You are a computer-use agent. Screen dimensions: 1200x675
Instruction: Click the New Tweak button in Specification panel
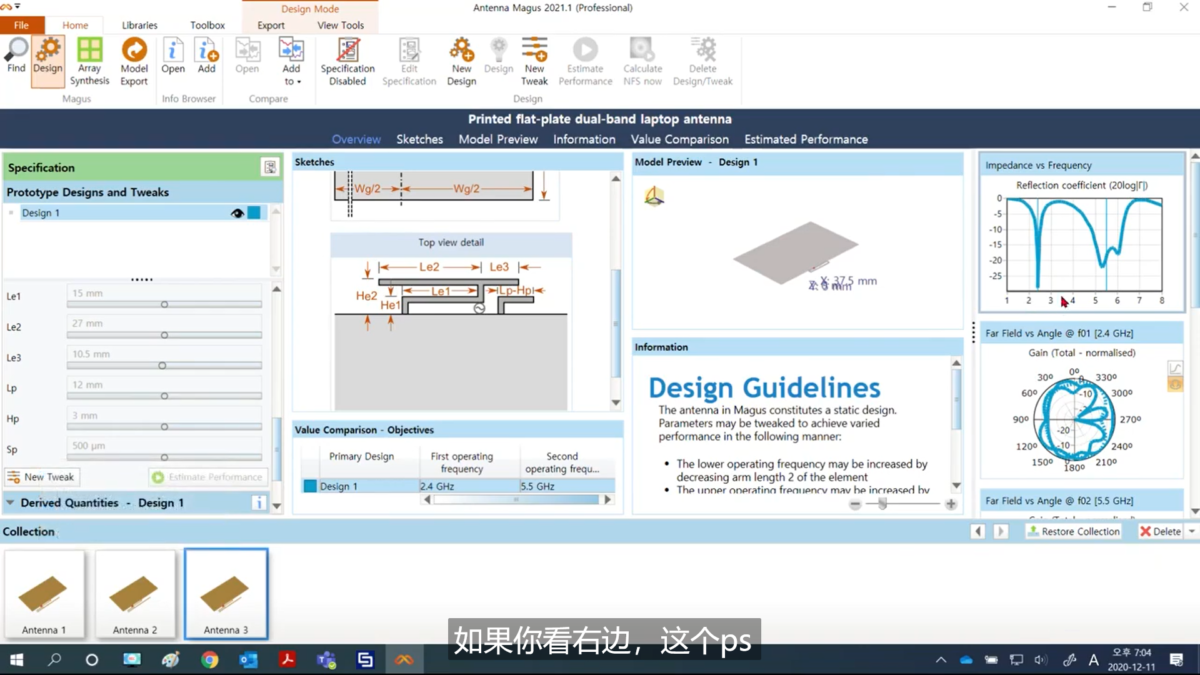[41, 477]
